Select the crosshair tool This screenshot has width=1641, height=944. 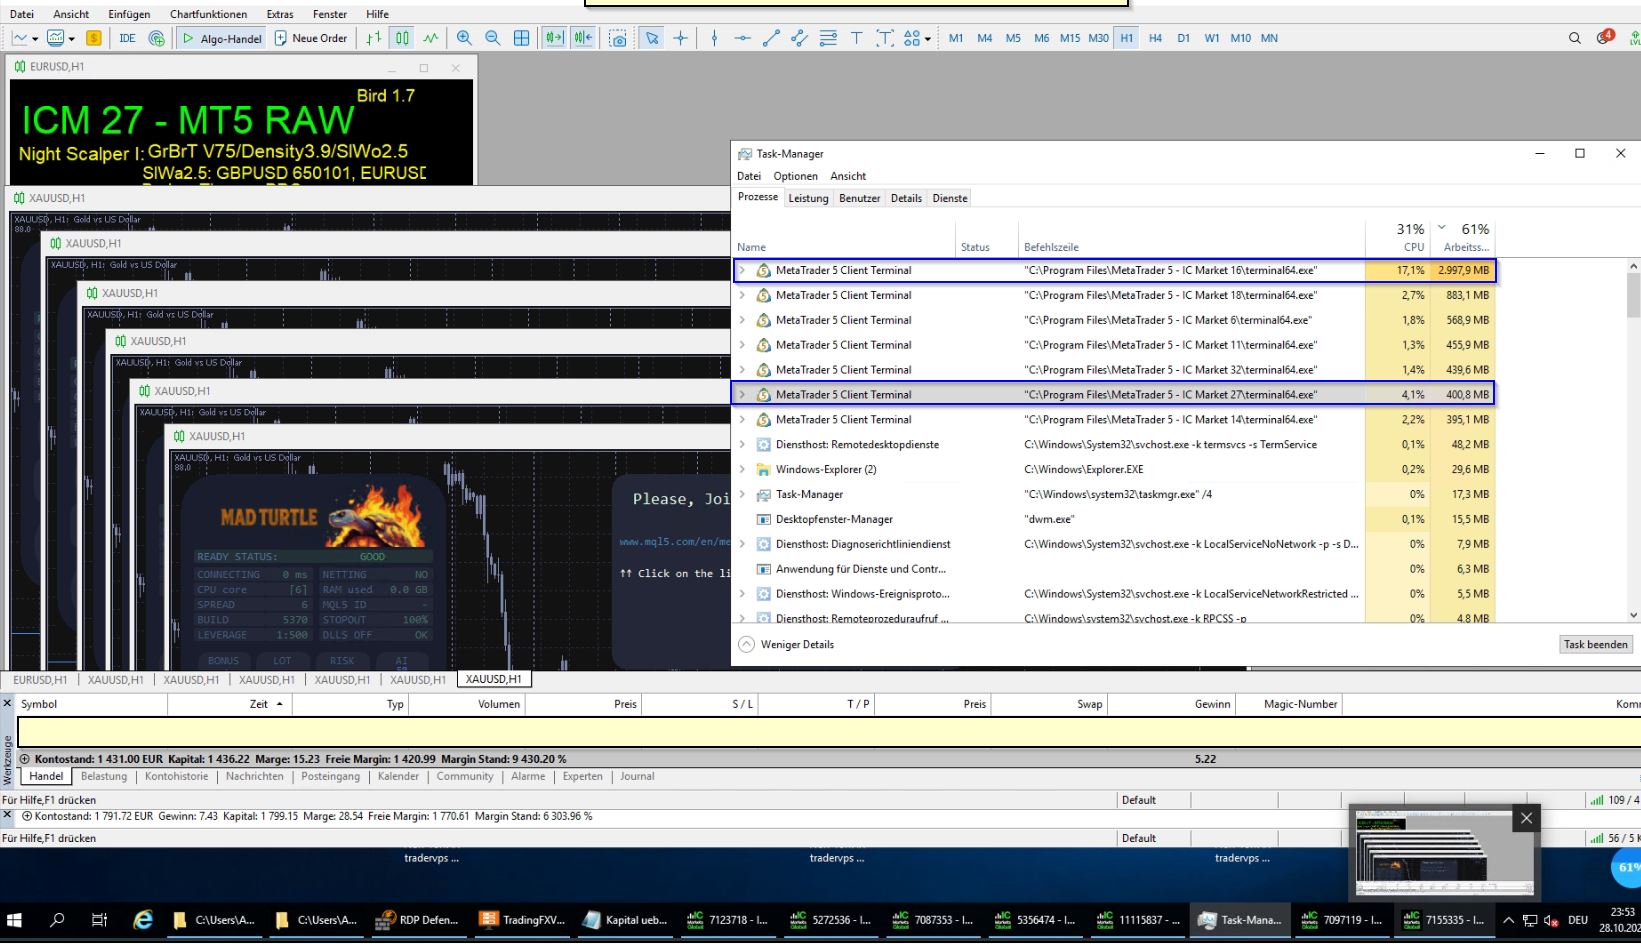click(x=680, y=38)
